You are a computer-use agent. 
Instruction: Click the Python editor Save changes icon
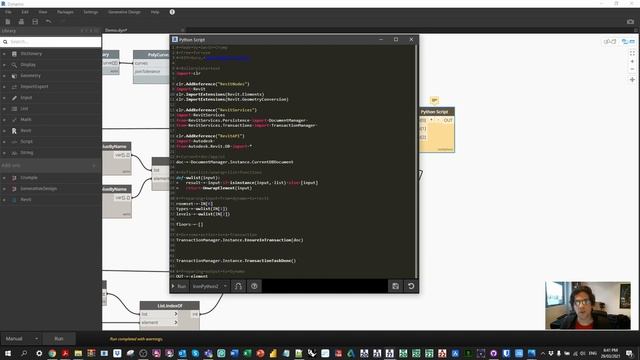pyautogui.click(x=396, y=286)
